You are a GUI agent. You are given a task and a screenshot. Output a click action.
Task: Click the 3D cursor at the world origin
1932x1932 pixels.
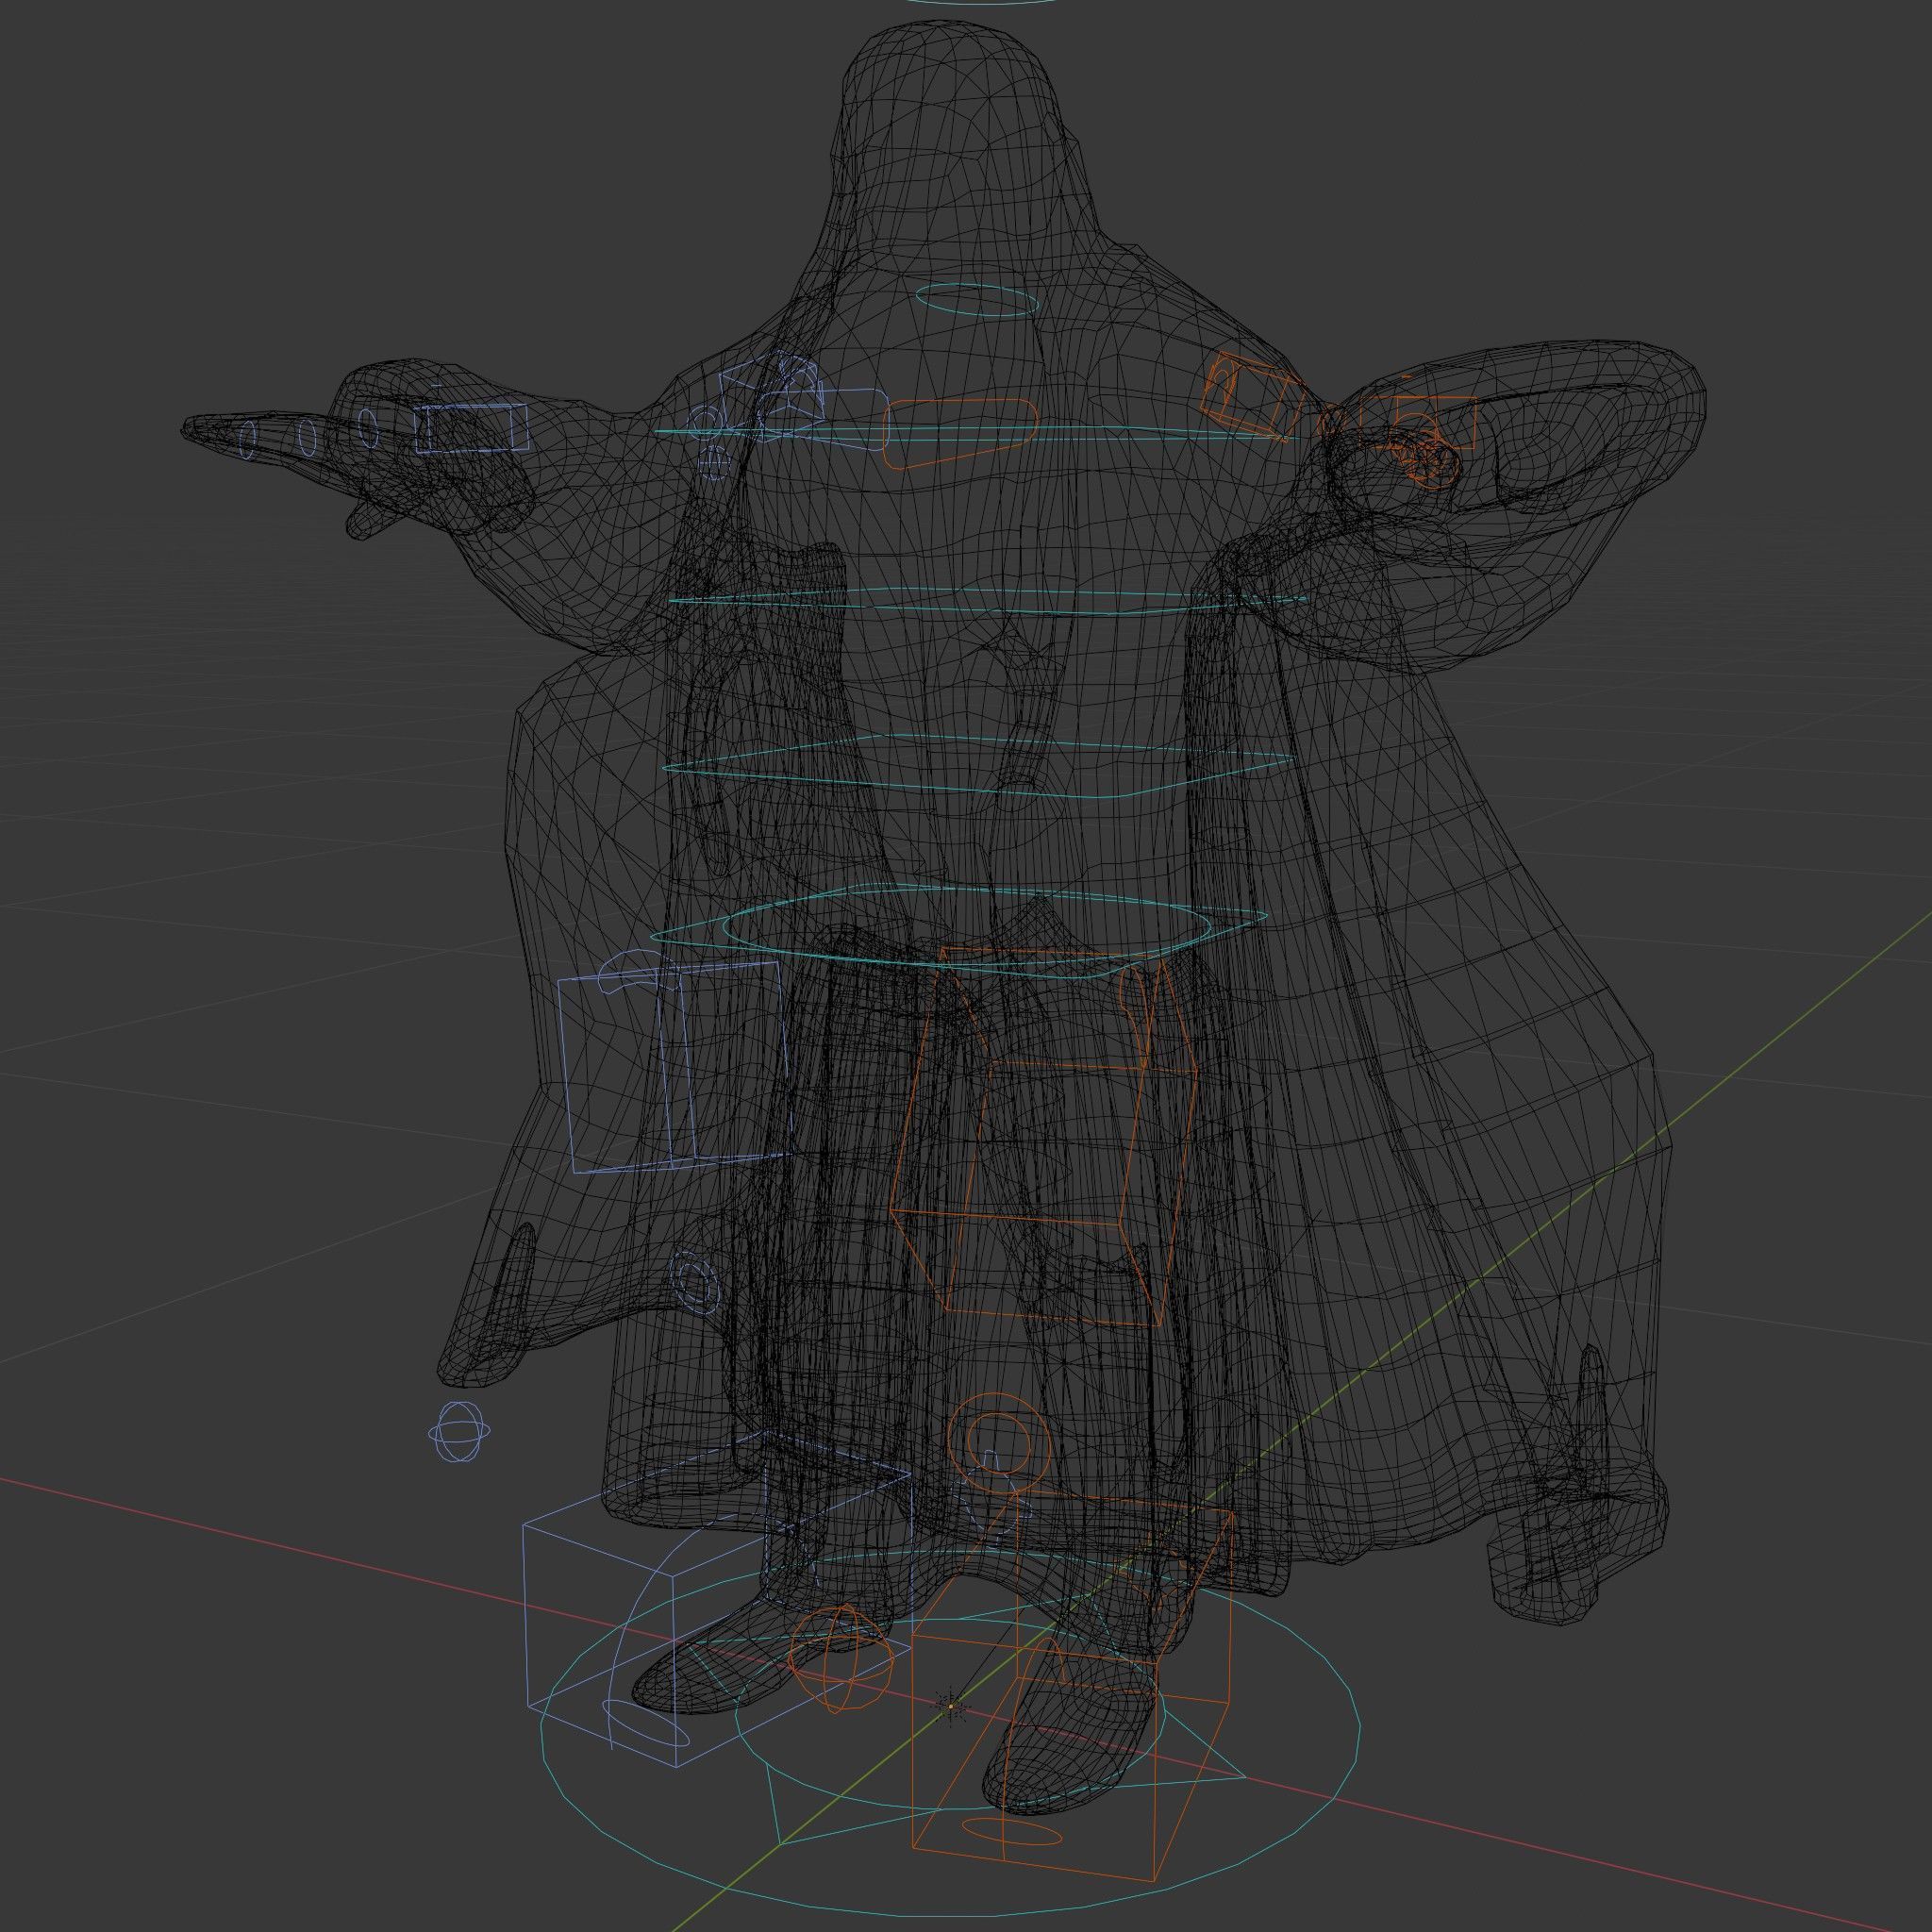[x=949, y=1705]
